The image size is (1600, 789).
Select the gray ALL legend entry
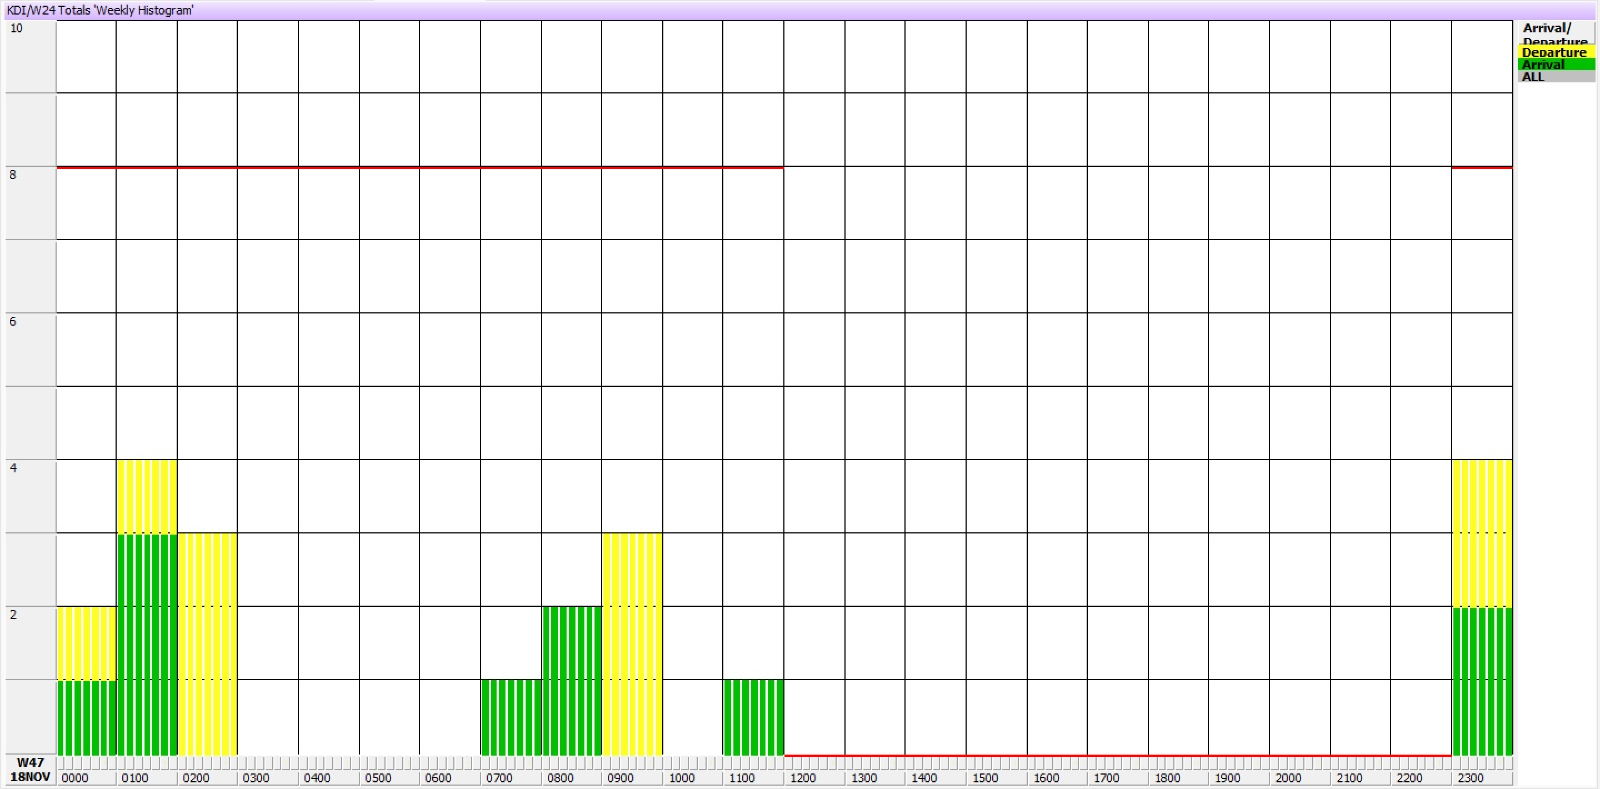(x=1555, y=77)
